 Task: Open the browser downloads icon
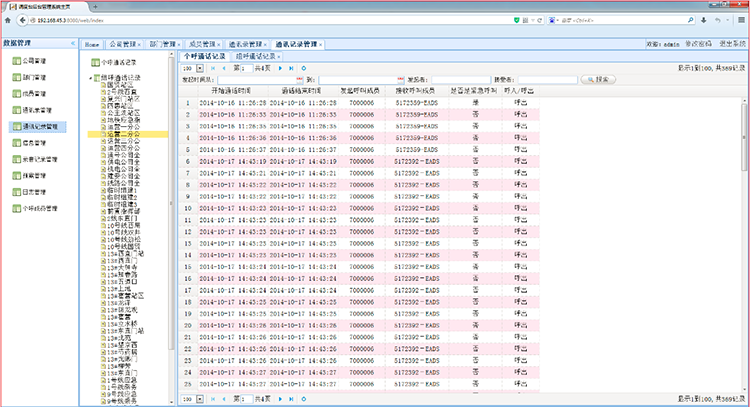tap(704, 20)
